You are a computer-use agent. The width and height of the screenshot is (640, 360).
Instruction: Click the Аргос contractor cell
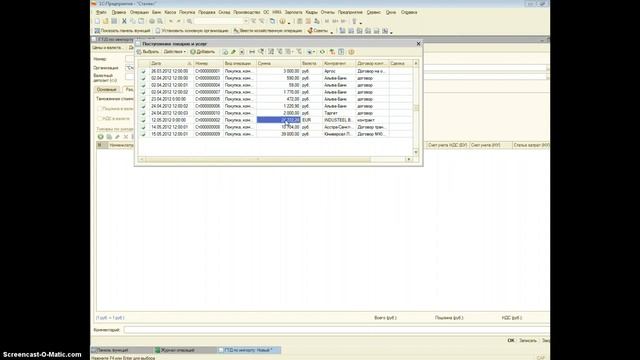339,71
